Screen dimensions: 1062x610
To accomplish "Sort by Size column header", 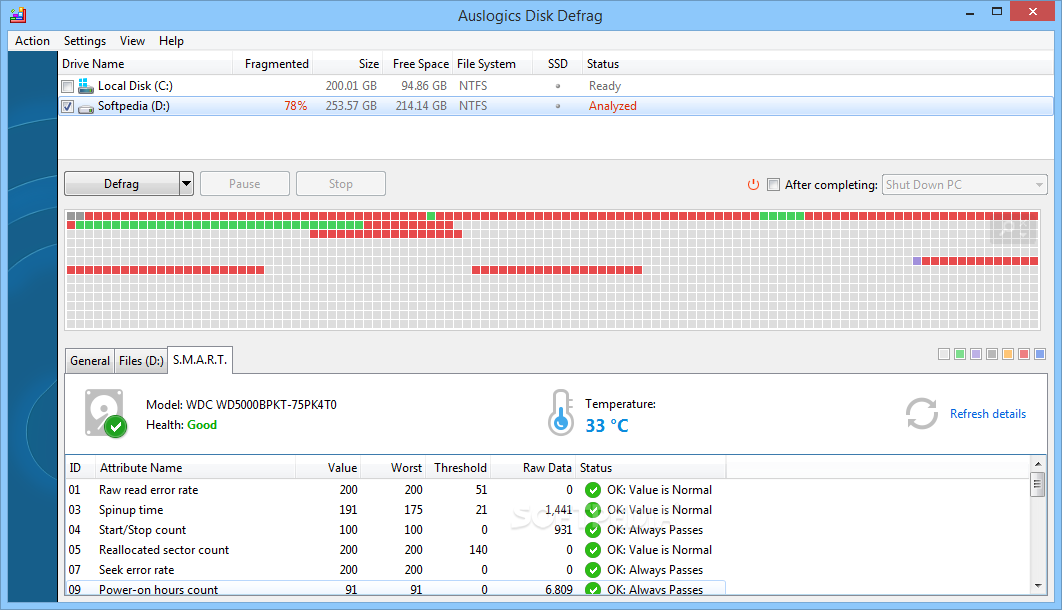I will pos(348,64).
